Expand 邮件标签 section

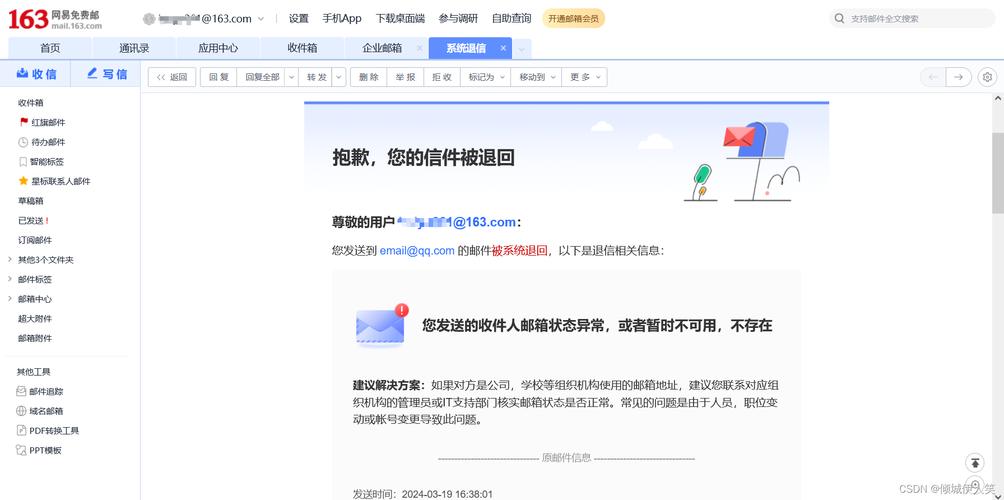pos(10,279)
